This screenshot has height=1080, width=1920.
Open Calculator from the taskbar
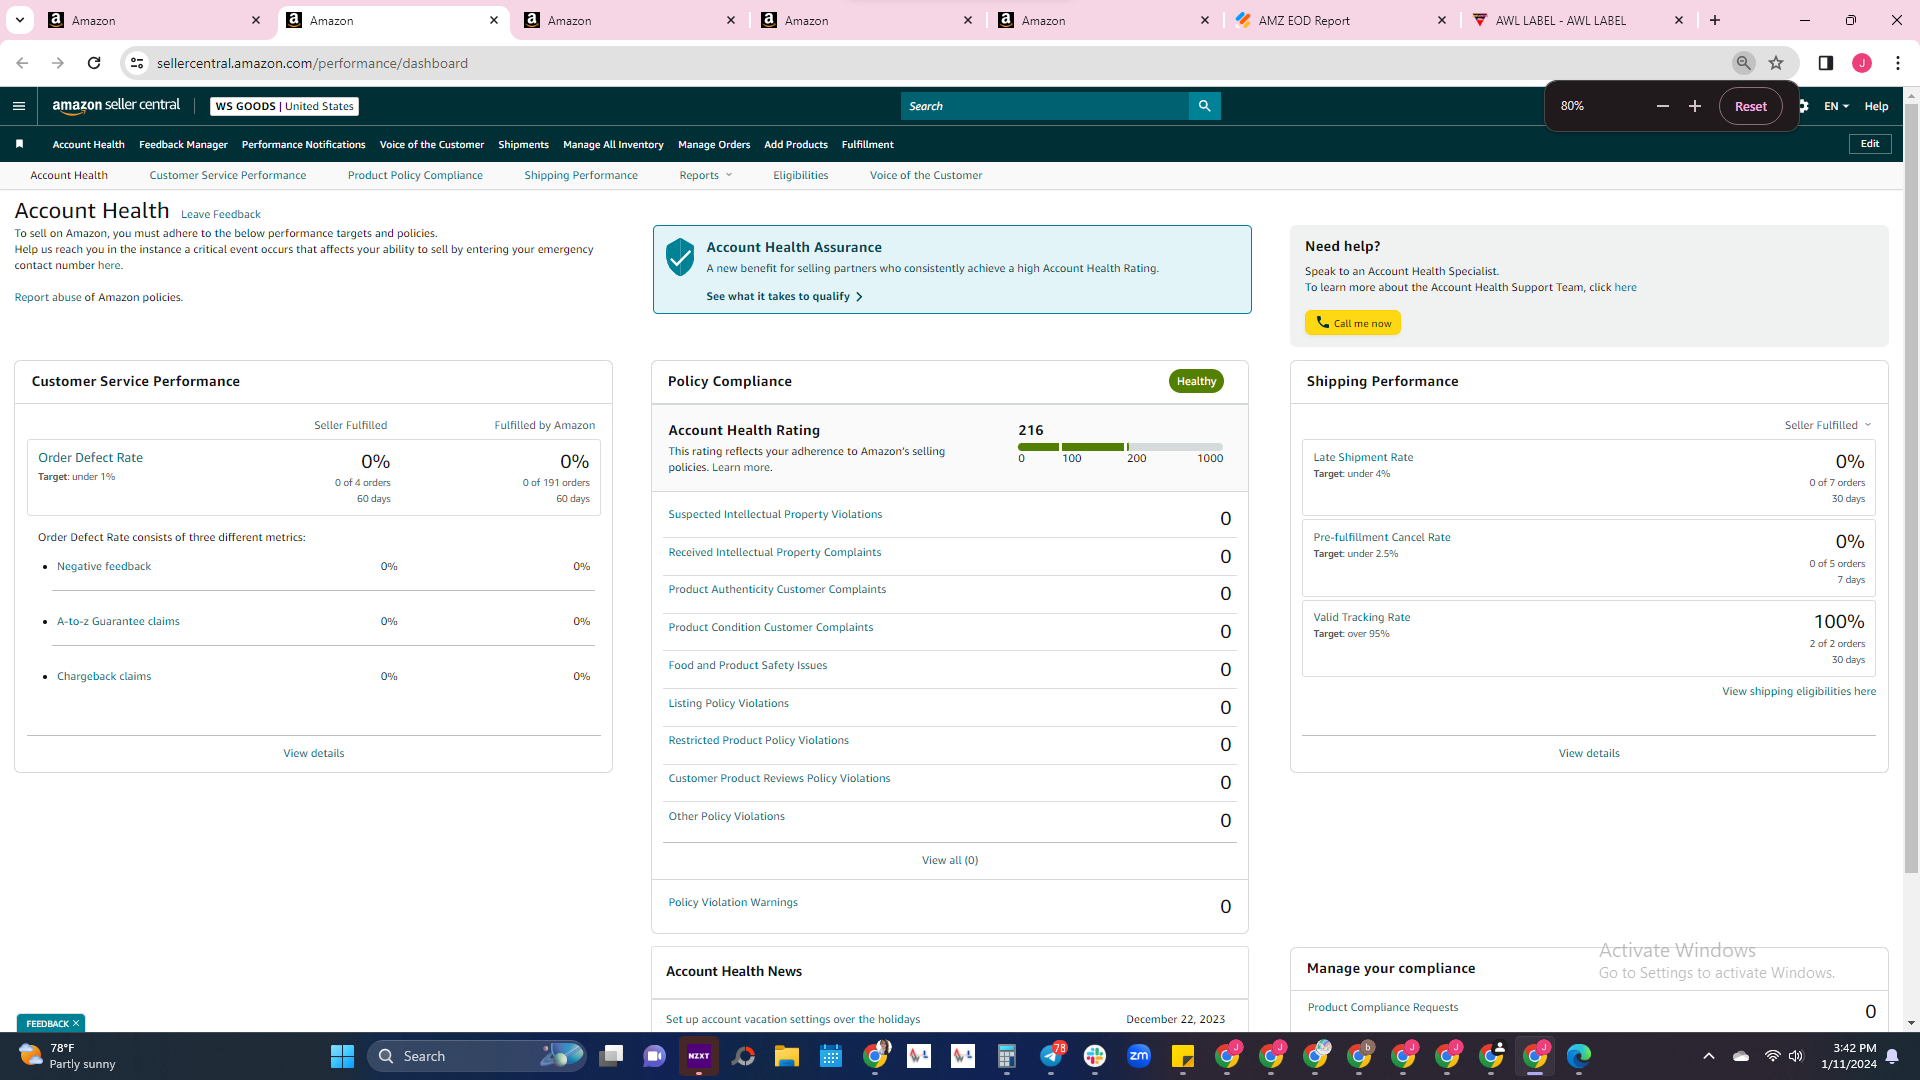(1006, 1056)
